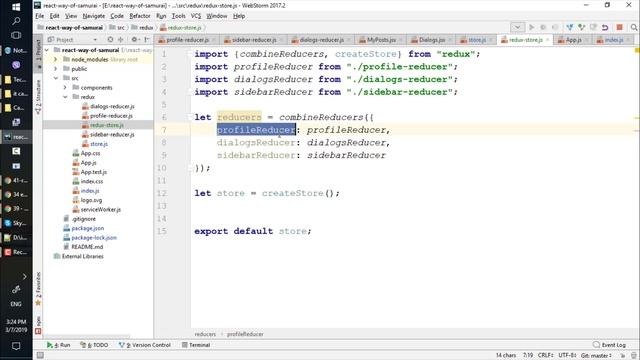This screenshot has width=640, height=360.
Task: Open the Tools menu
Action: (178, 16)
